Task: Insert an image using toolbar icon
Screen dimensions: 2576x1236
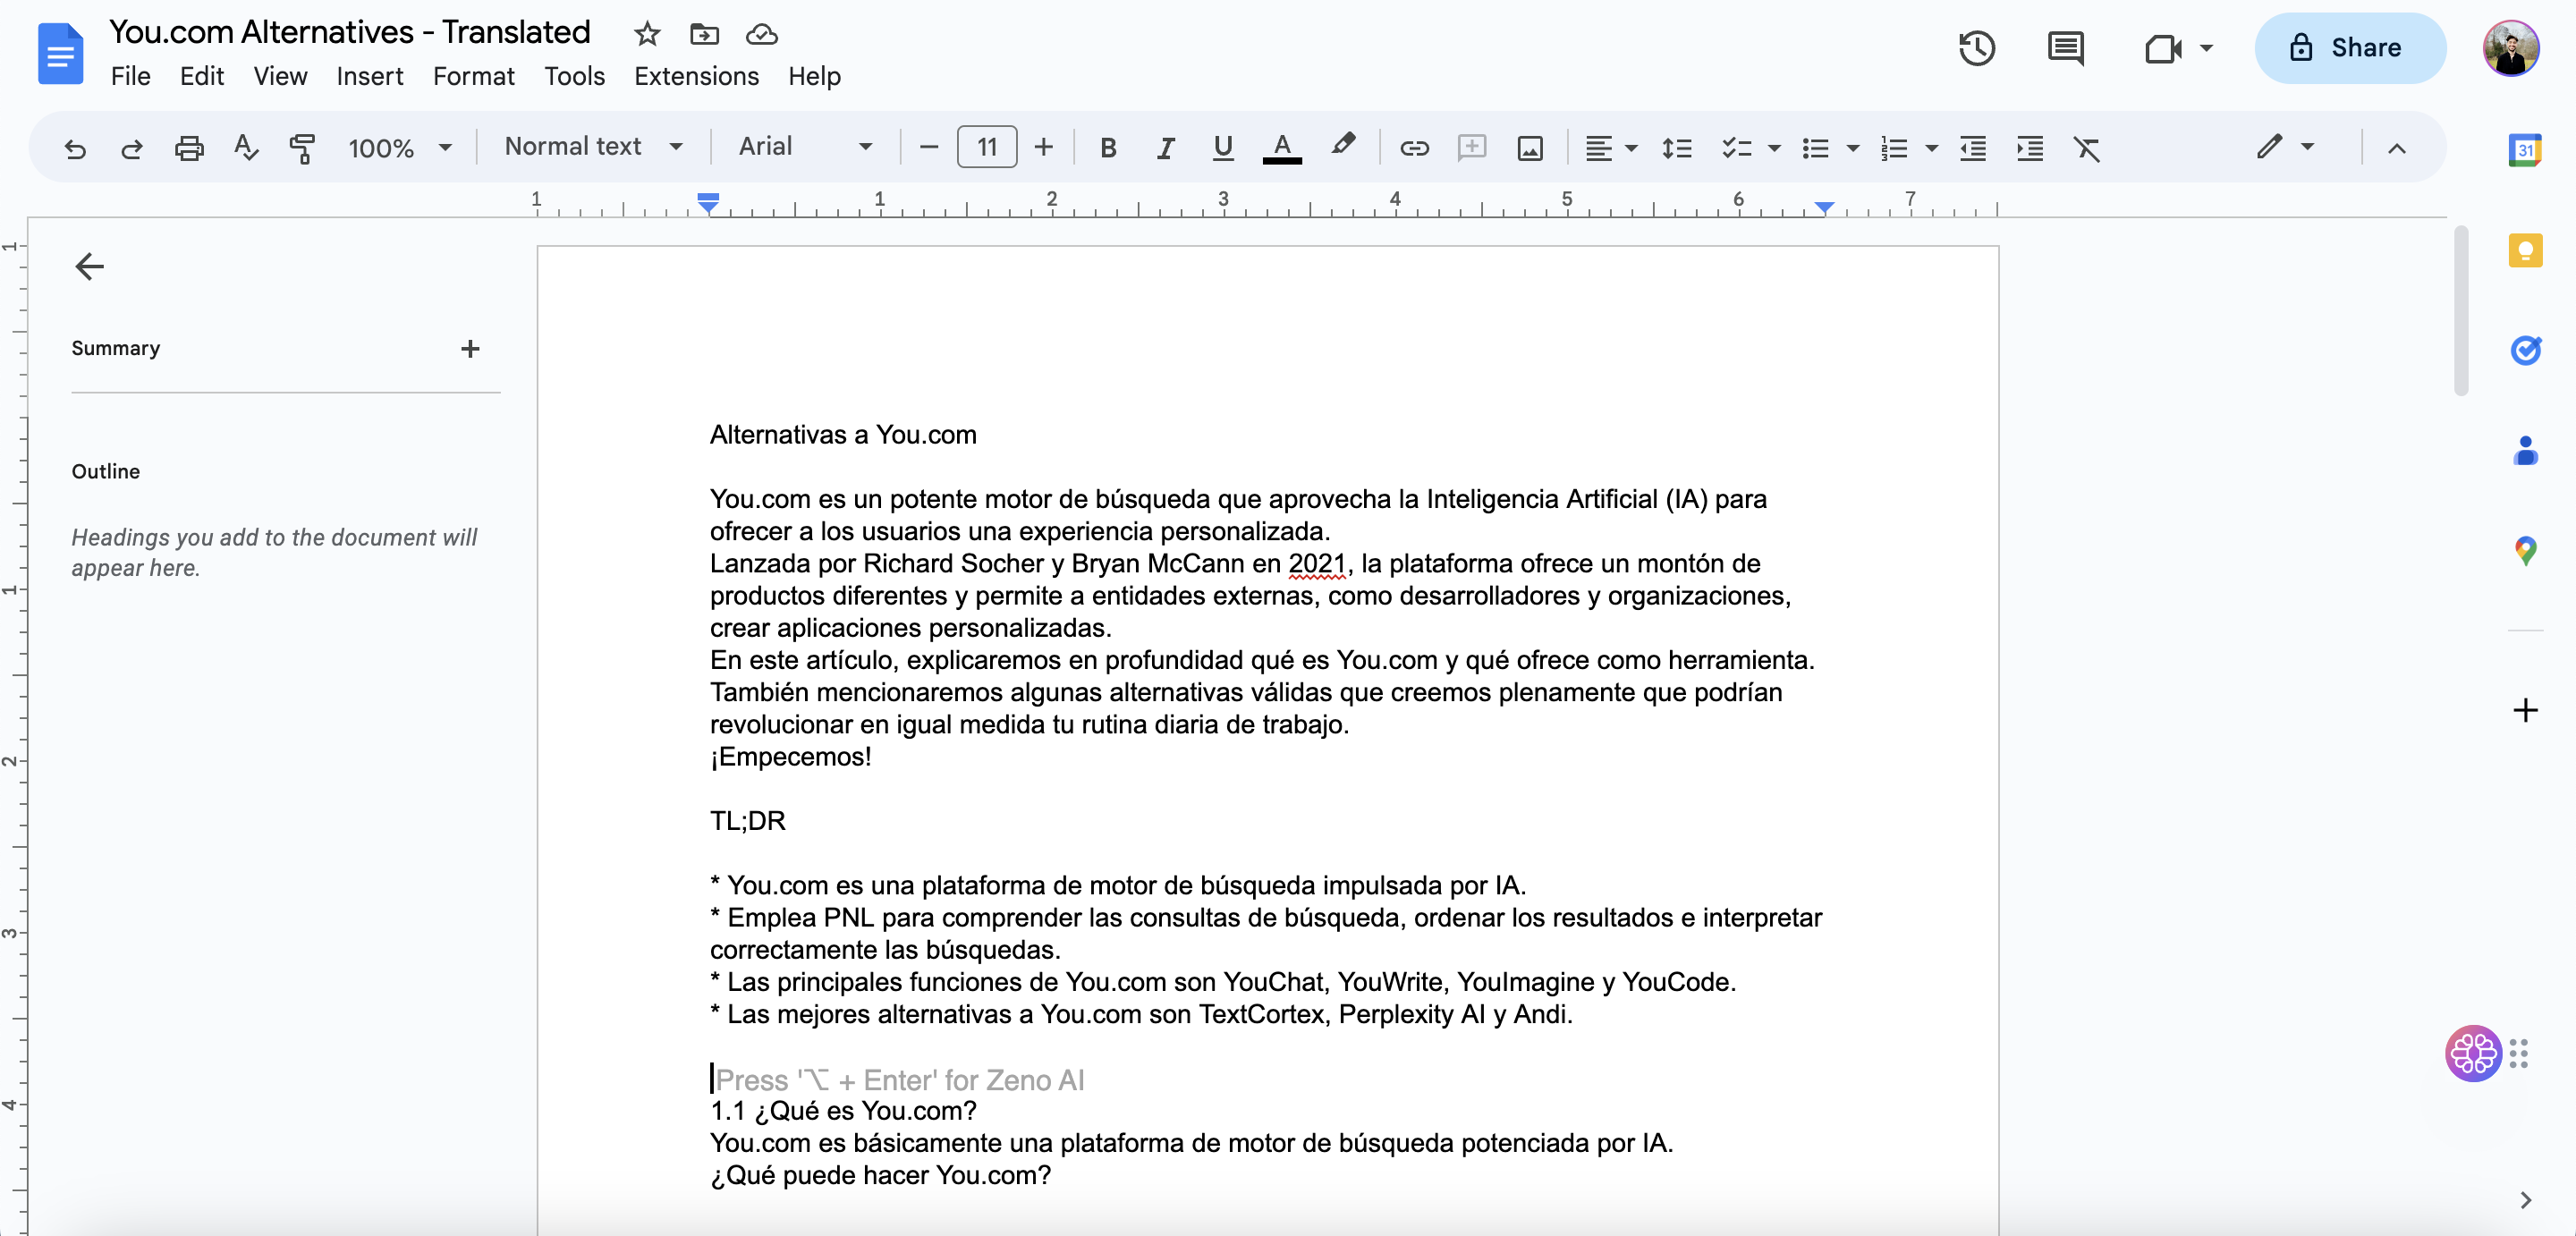Action: 1529,148
